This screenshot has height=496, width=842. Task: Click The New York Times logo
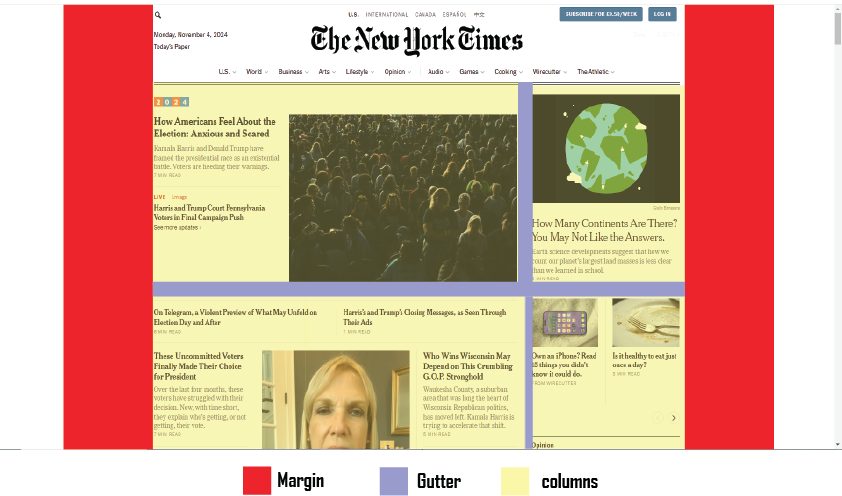[416, 40]
